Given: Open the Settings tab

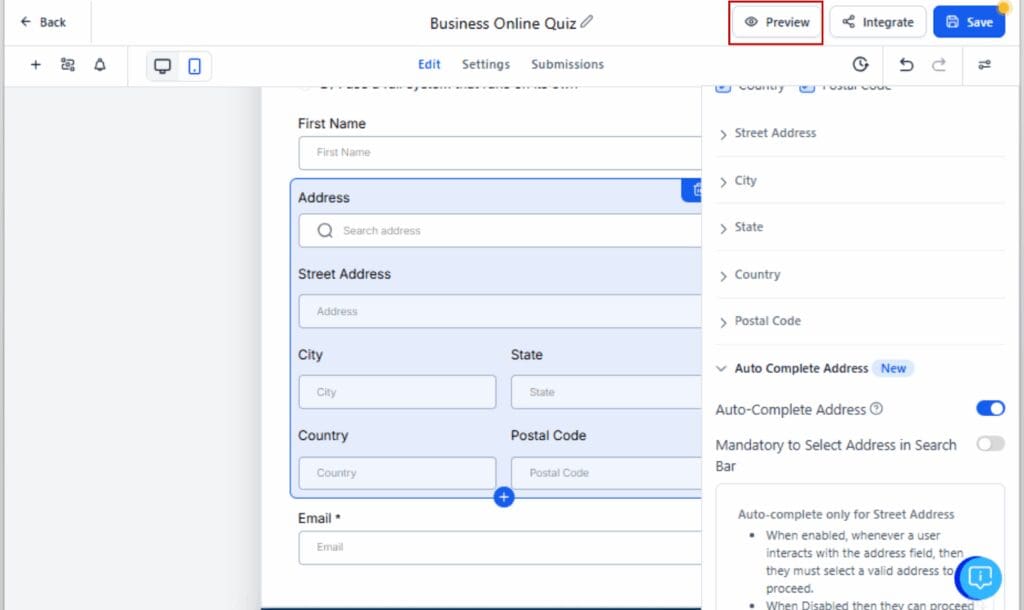Looking at the screenshot, I should click(x=486, y=63).
